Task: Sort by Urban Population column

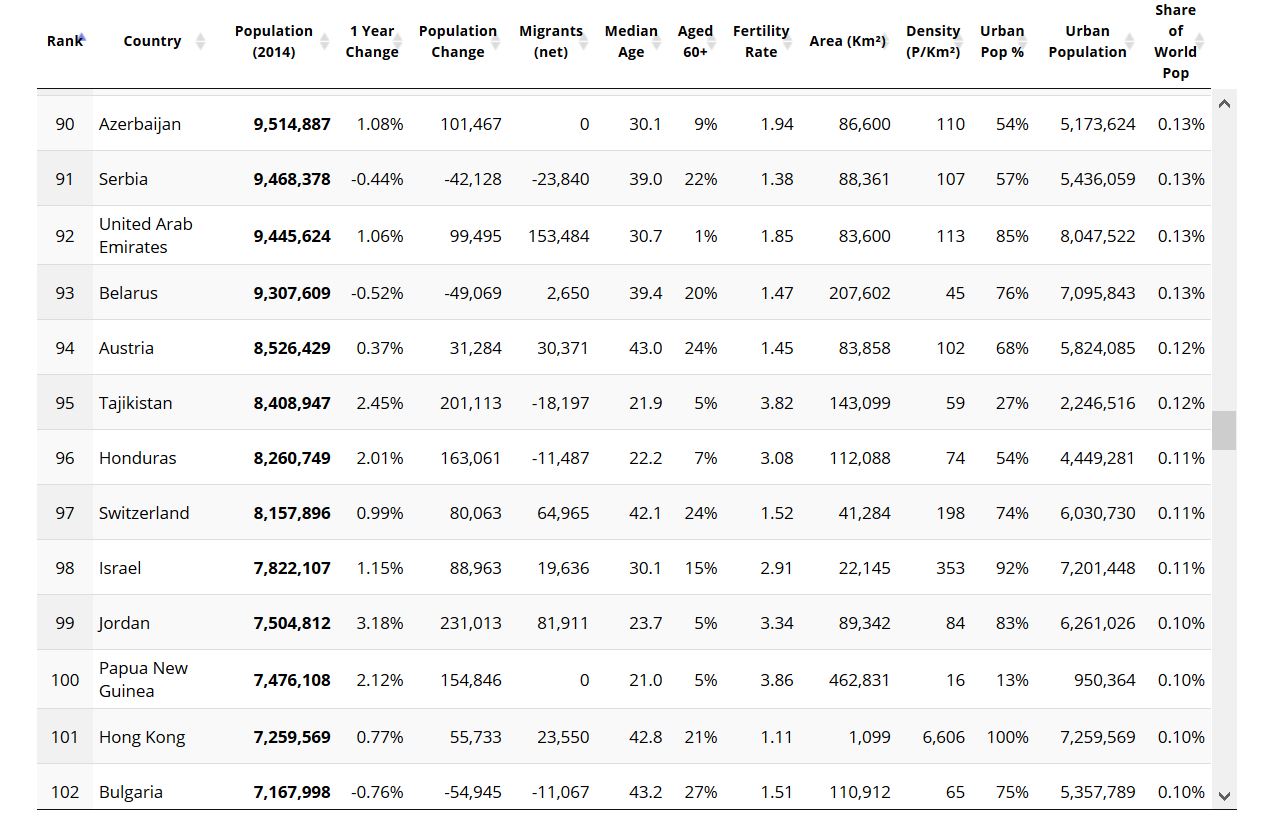Action: (x=1088, y=41)
